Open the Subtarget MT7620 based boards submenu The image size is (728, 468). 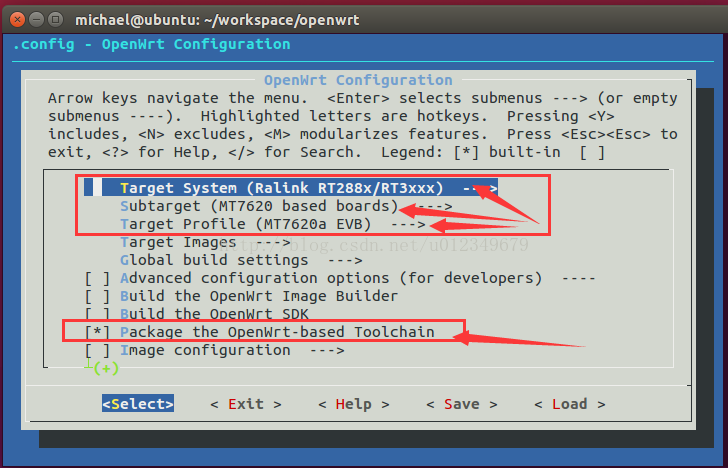click(286, 206)
